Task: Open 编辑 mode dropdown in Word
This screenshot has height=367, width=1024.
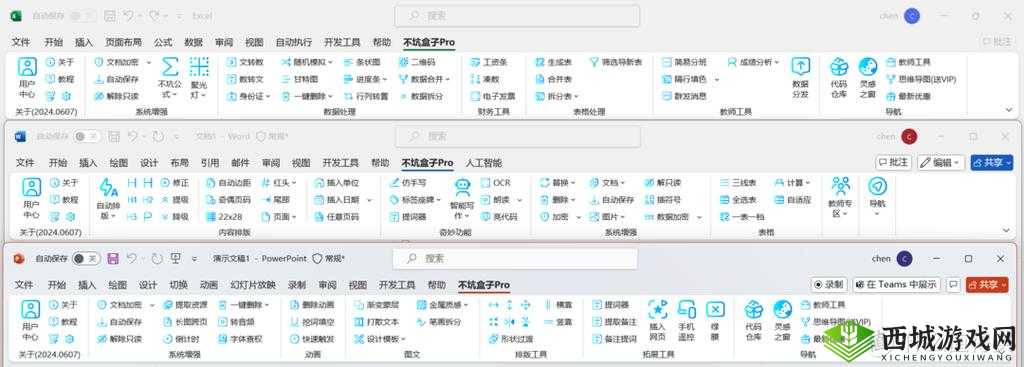Action: tap(941, 162)
